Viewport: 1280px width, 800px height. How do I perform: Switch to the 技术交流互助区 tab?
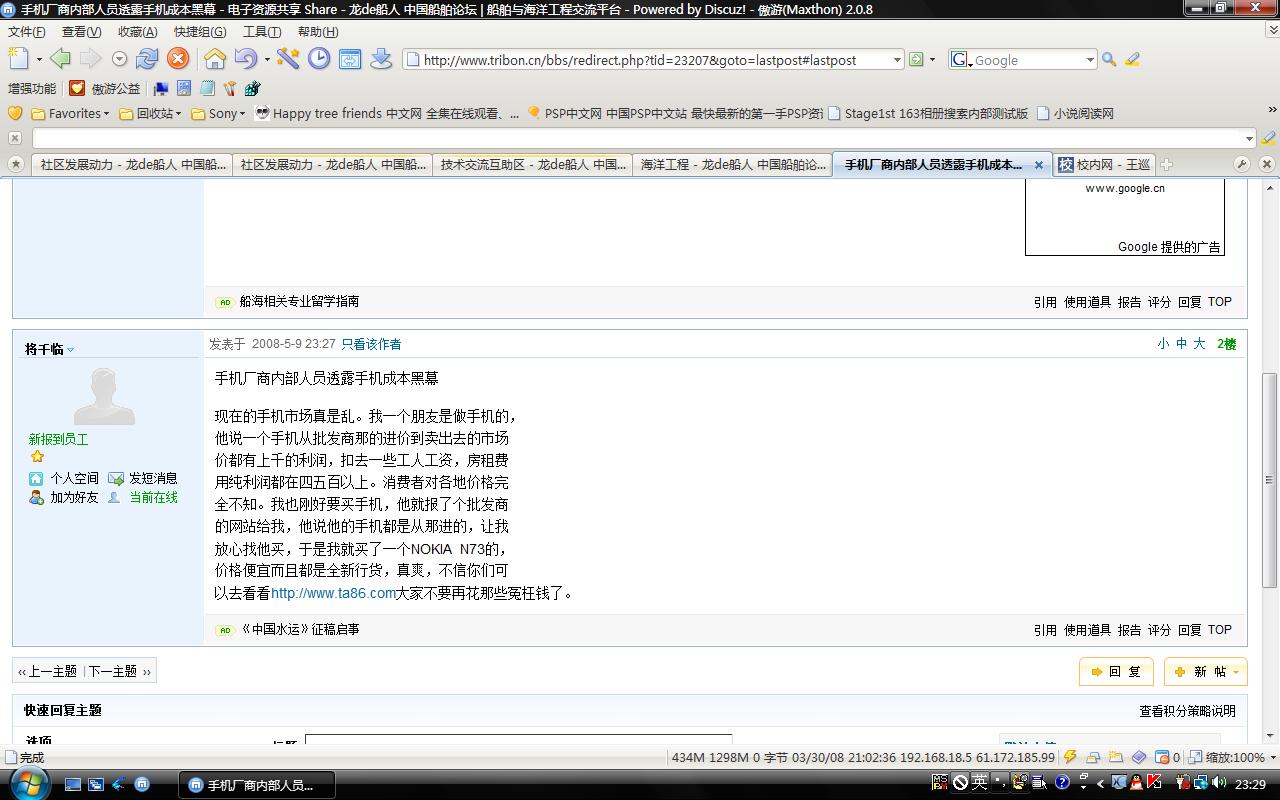click(532, 164)
